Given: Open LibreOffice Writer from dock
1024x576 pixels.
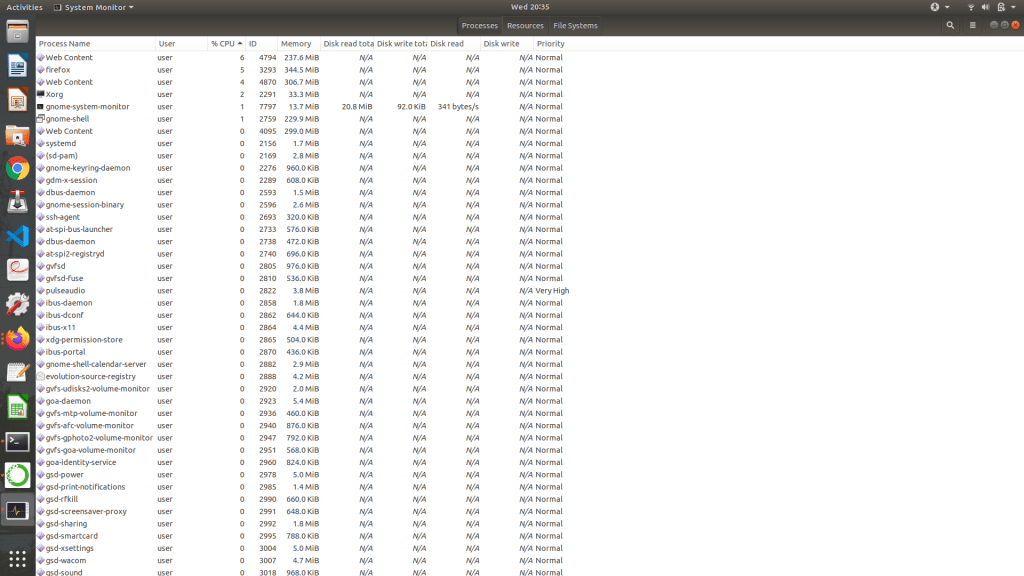Looking at the screenshot, I should pos(17,66).
